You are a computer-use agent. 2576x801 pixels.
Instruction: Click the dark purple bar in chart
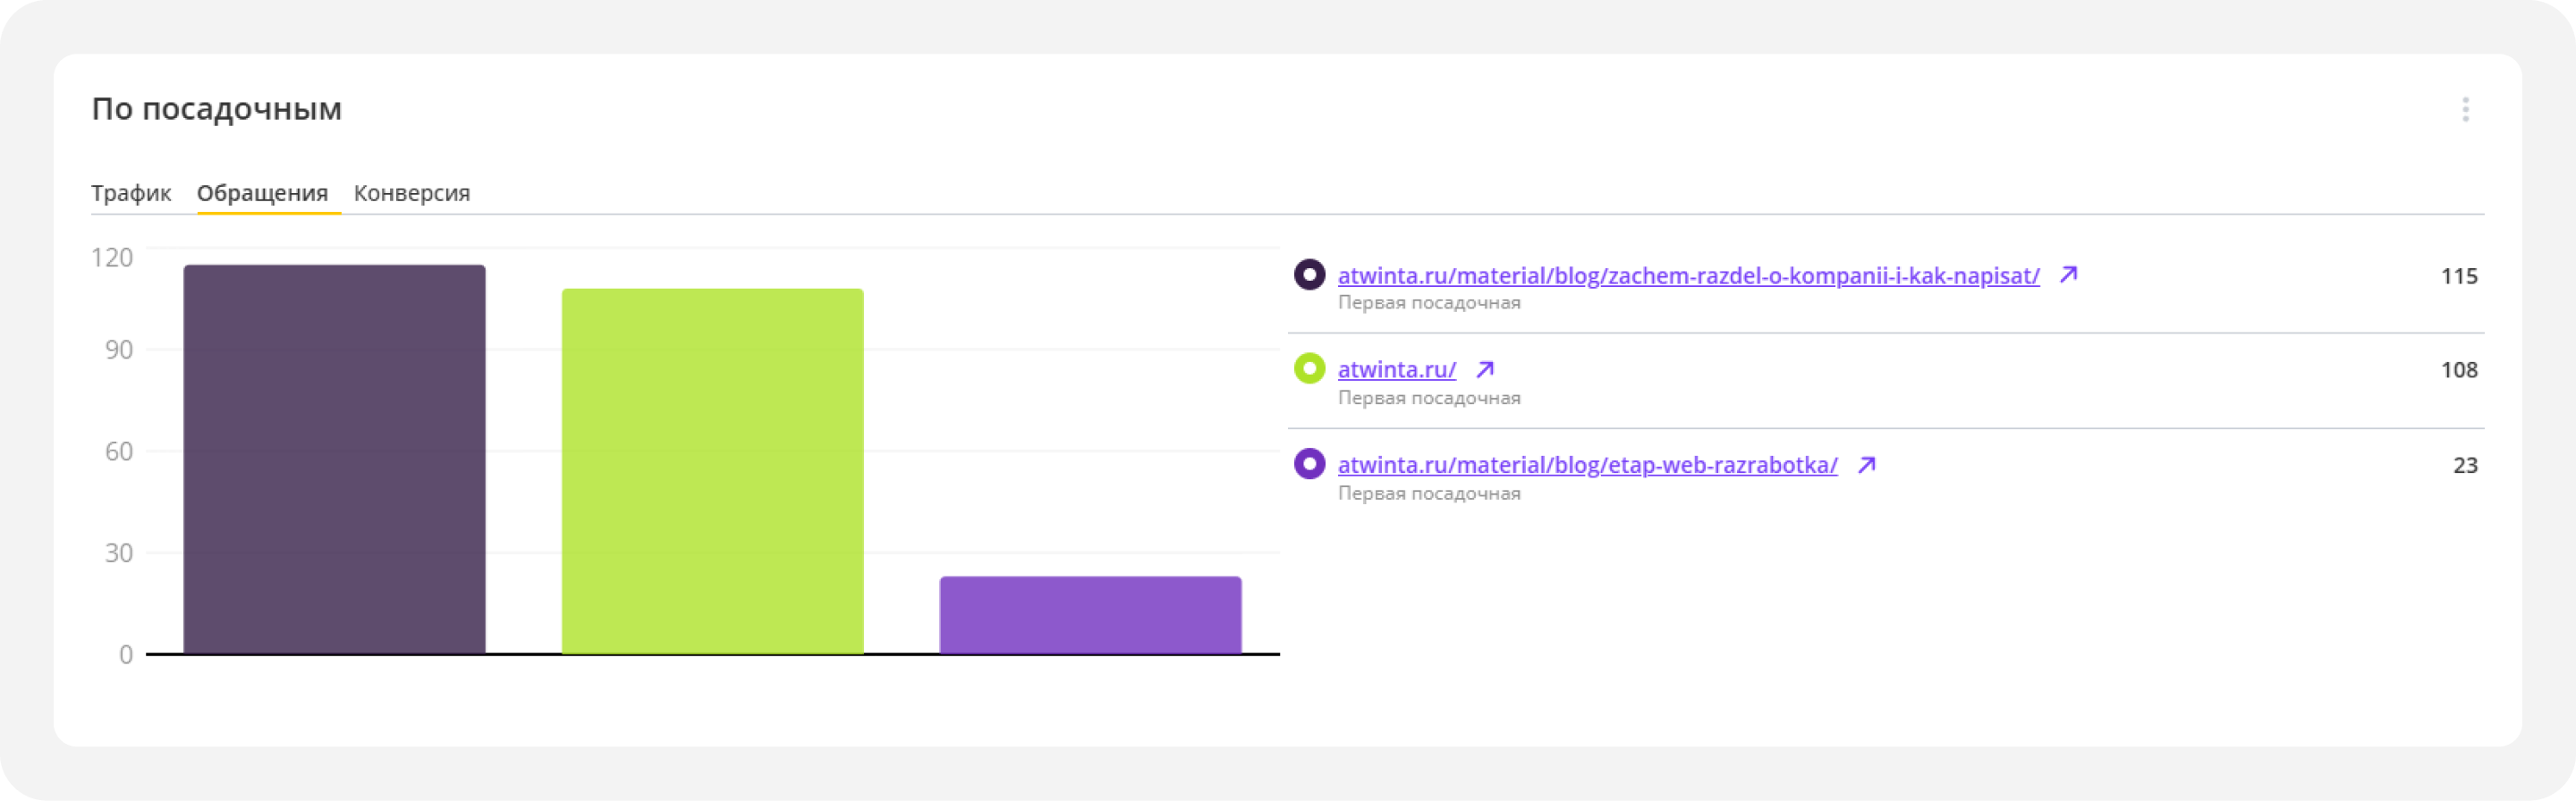coord(334,460)
